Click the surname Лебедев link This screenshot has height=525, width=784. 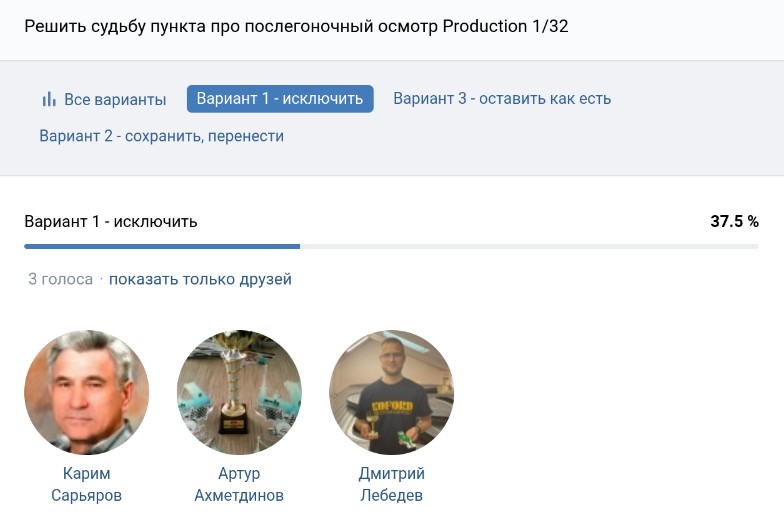391,495
